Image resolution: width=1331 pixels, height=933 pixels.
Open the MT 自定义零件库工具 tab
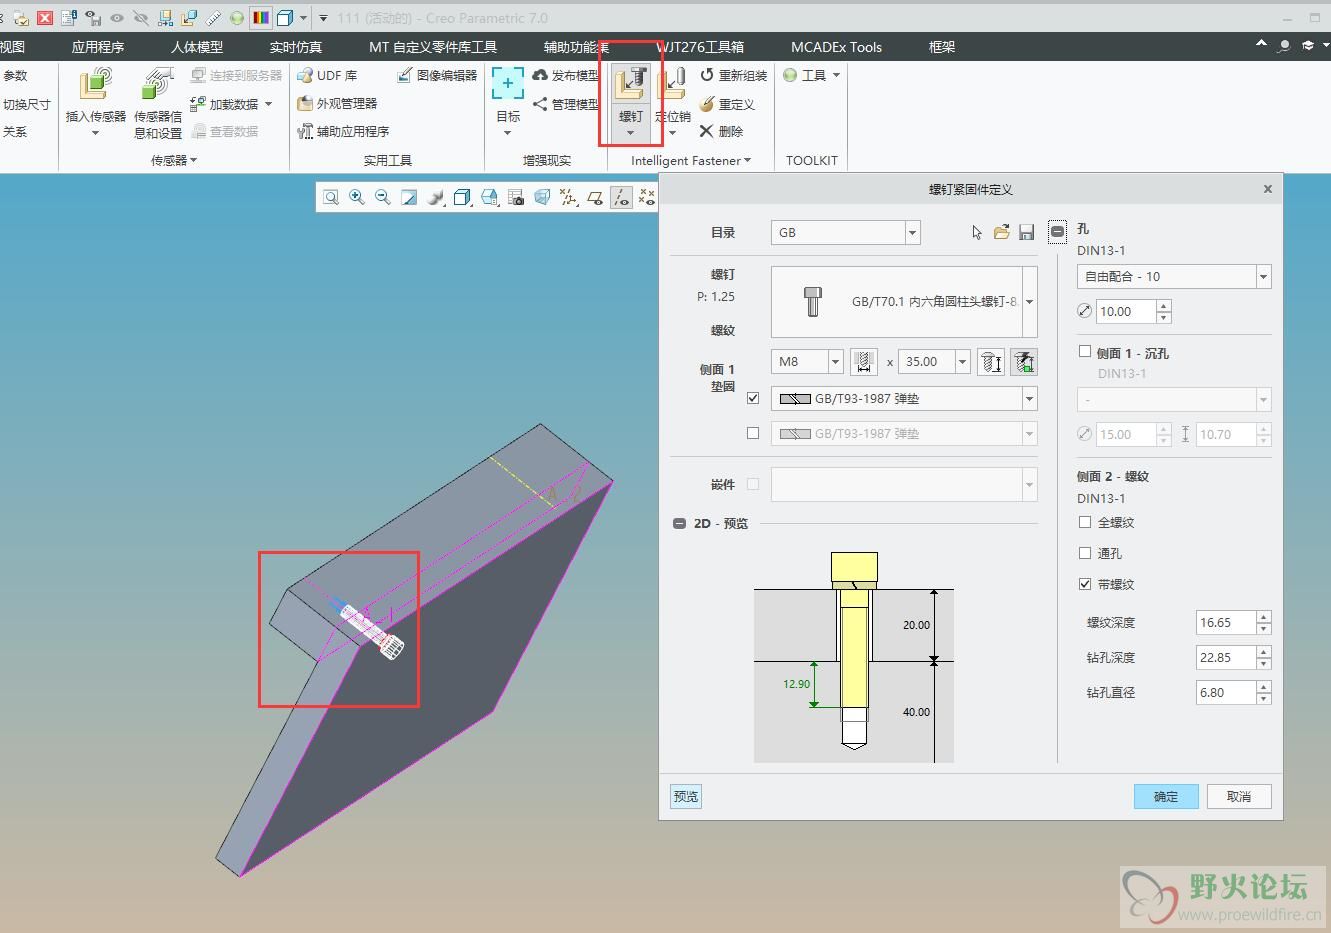[433, 47]
